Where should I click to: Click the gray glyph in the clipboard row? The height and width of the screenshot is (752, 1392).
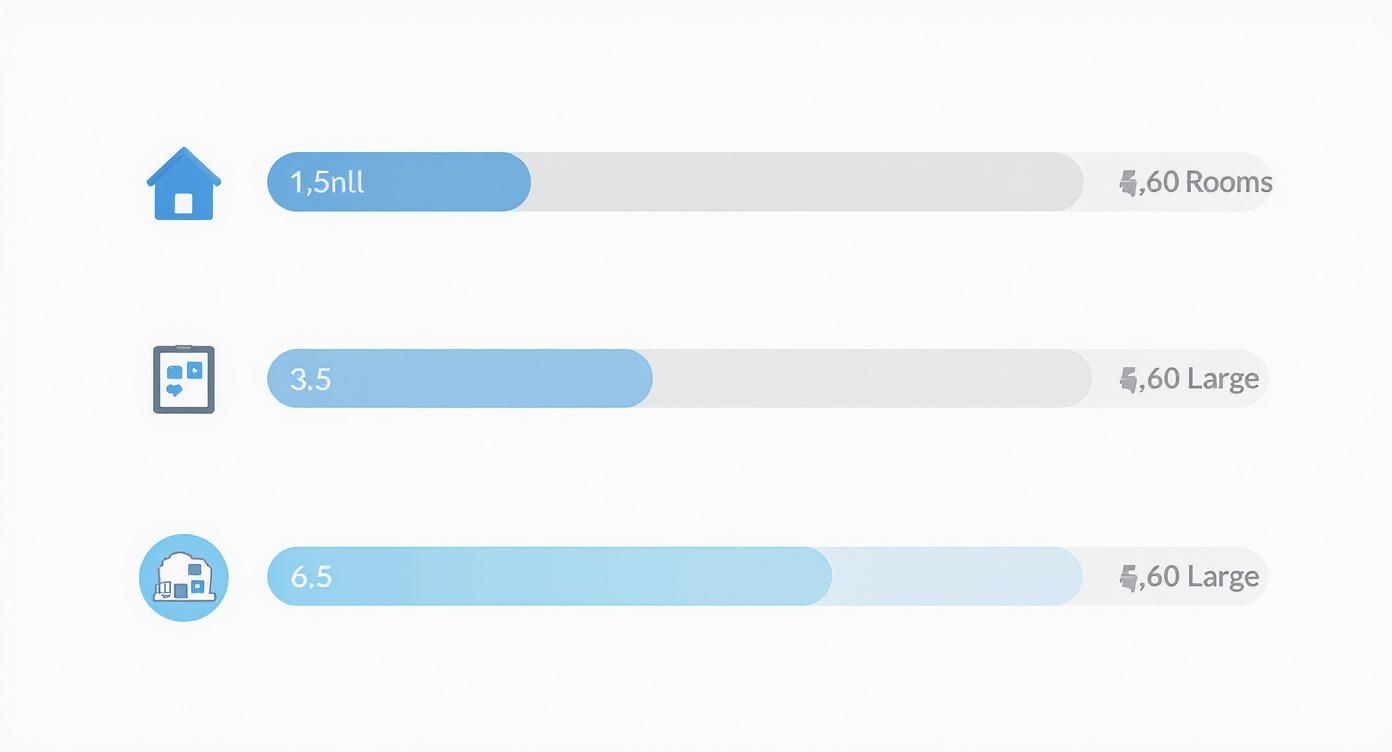point(1129,379)
